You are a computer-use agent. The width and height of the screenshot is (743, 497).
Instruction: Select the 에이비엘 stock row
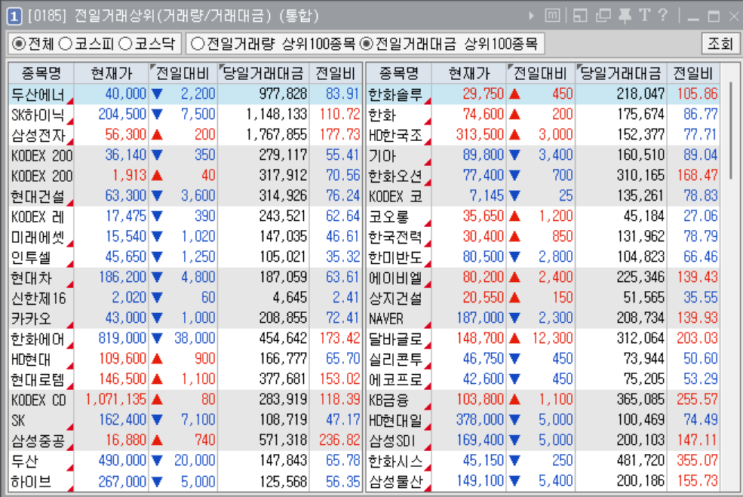tap(543, 278)
